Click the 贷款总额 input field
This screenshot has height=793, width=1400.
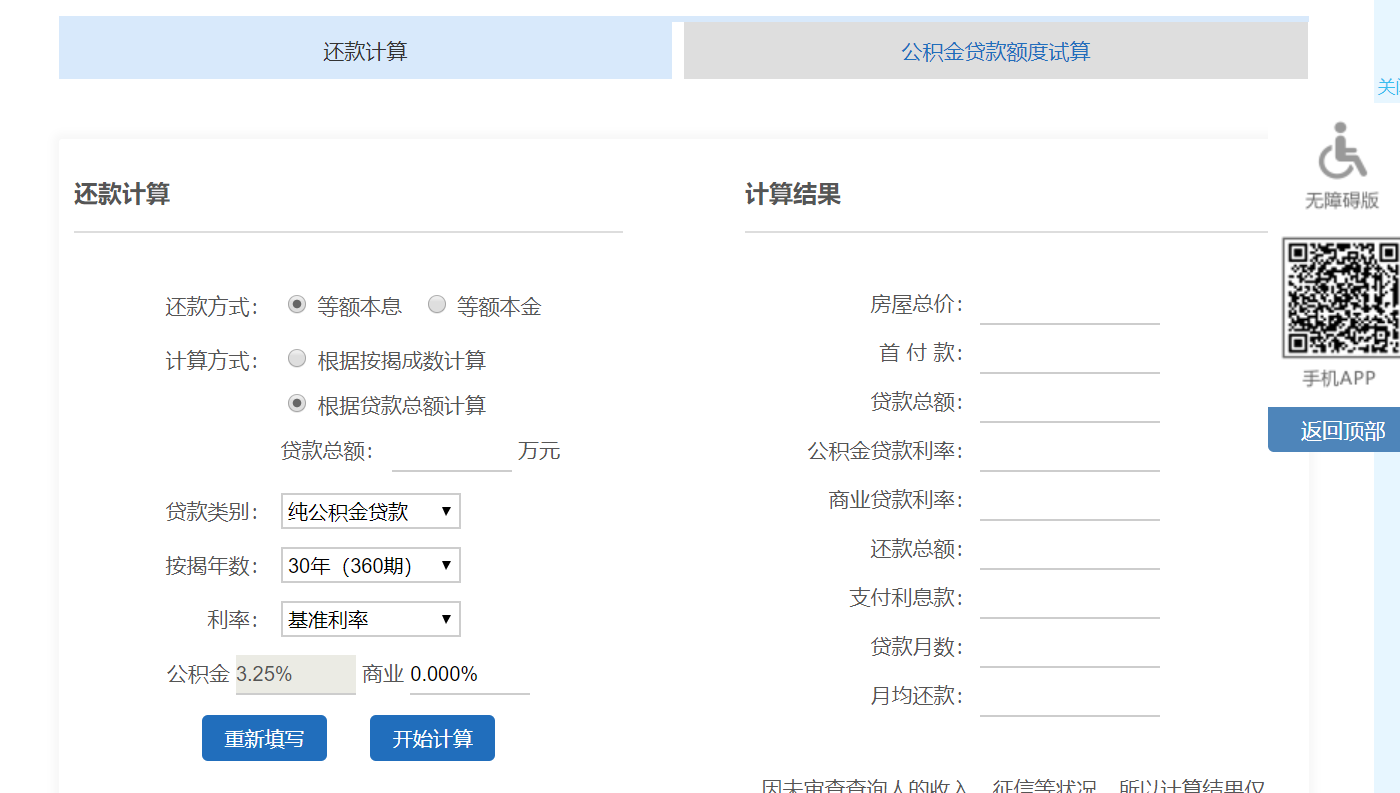click(x=451, y=450)
